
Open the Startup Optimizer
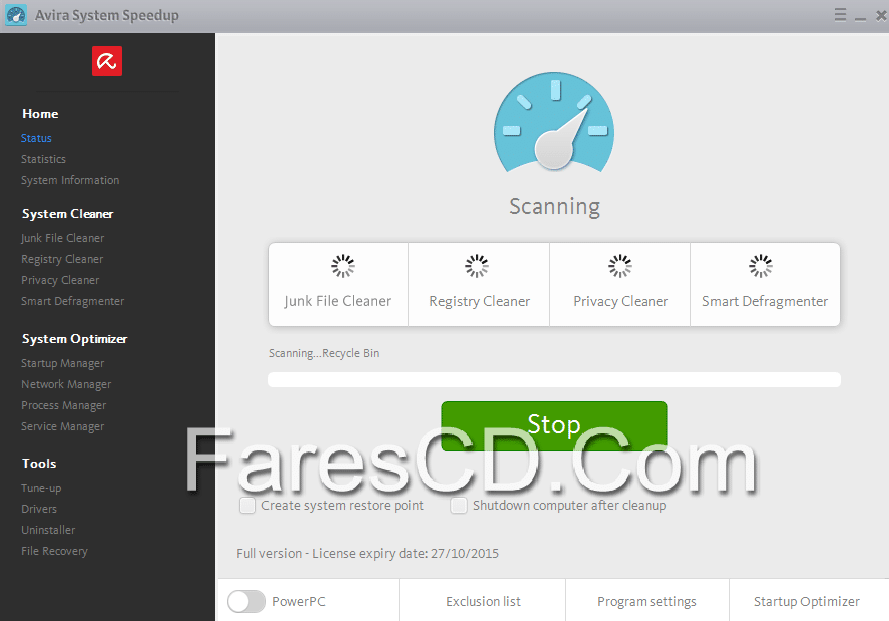point(807,601)
